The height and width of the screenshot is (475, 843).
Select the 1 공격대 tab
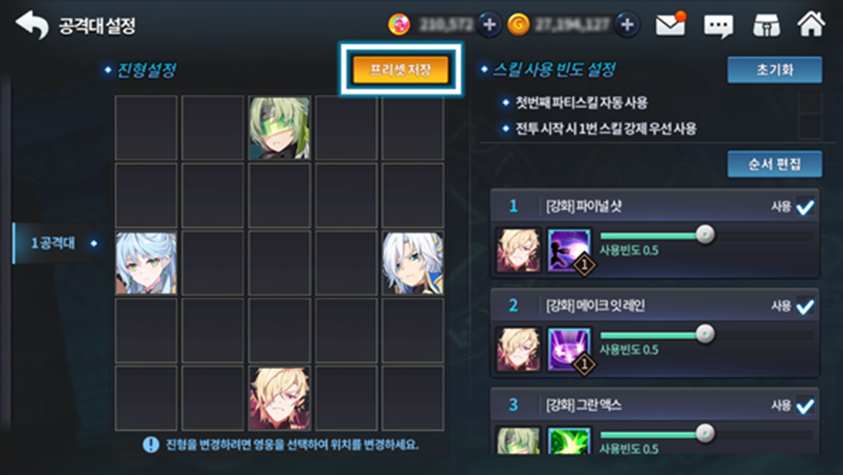pyautogui.click(x=54, y=243)
